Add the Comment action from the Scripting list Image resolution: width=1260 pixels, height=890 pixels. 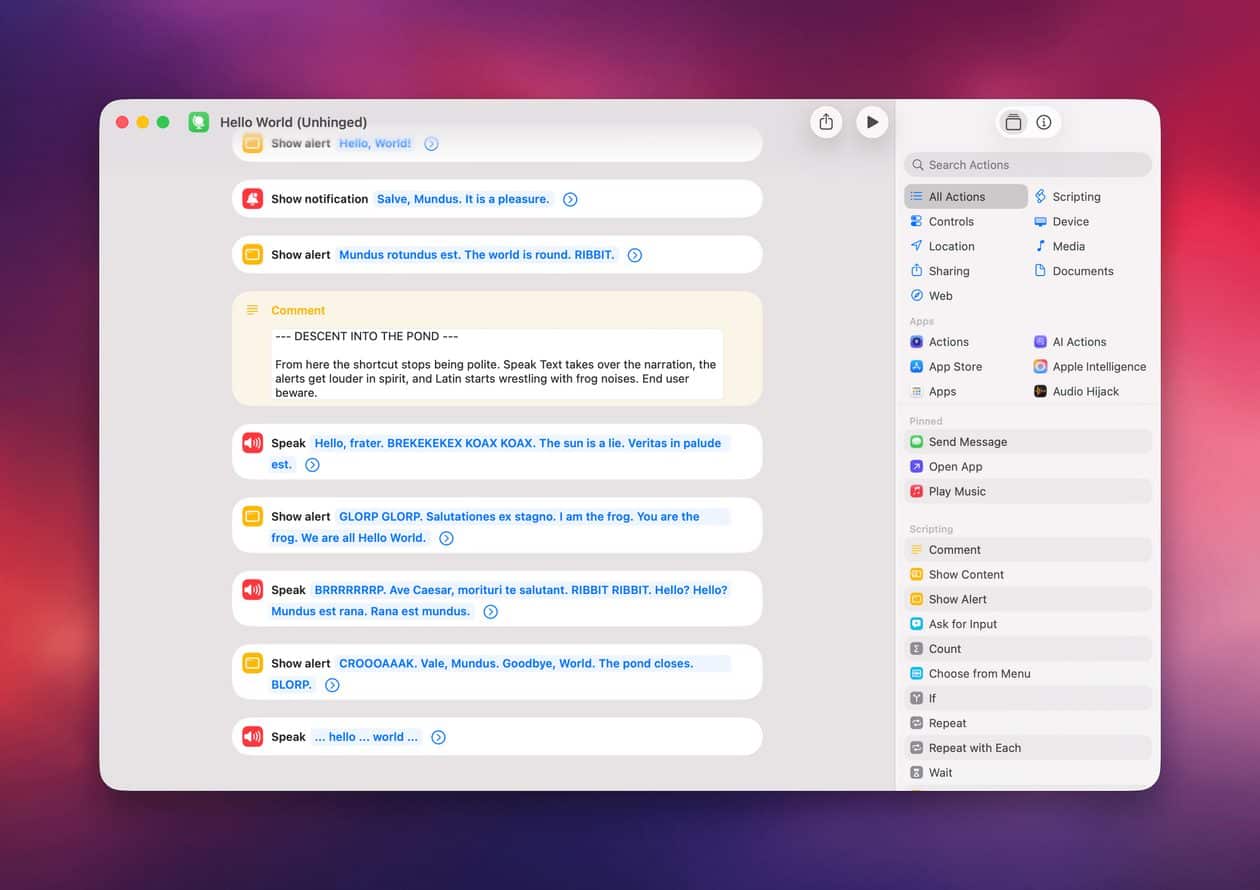click(1028, 550)
